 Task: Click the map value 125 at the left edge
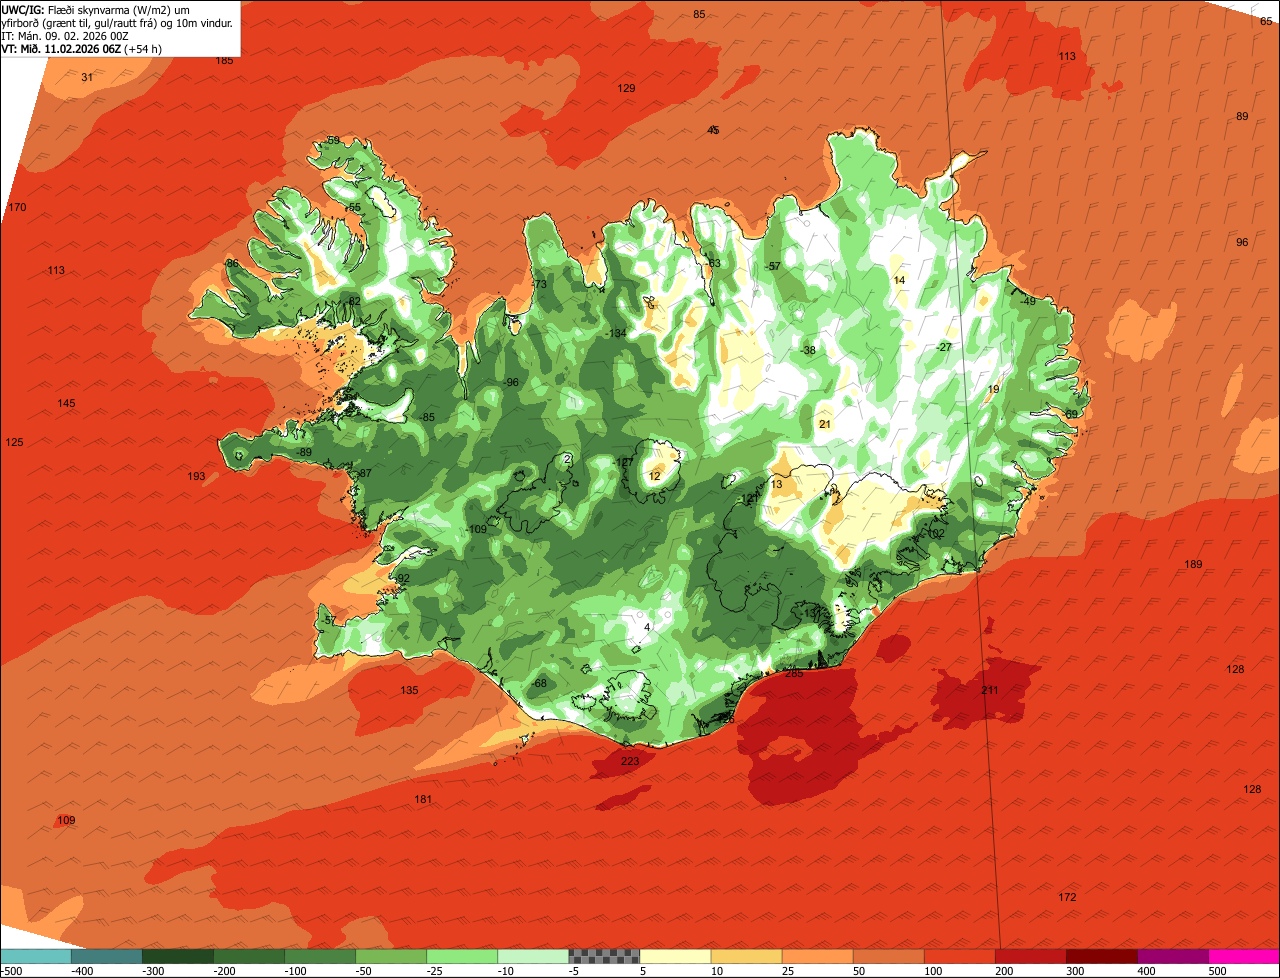click(14, 443)
